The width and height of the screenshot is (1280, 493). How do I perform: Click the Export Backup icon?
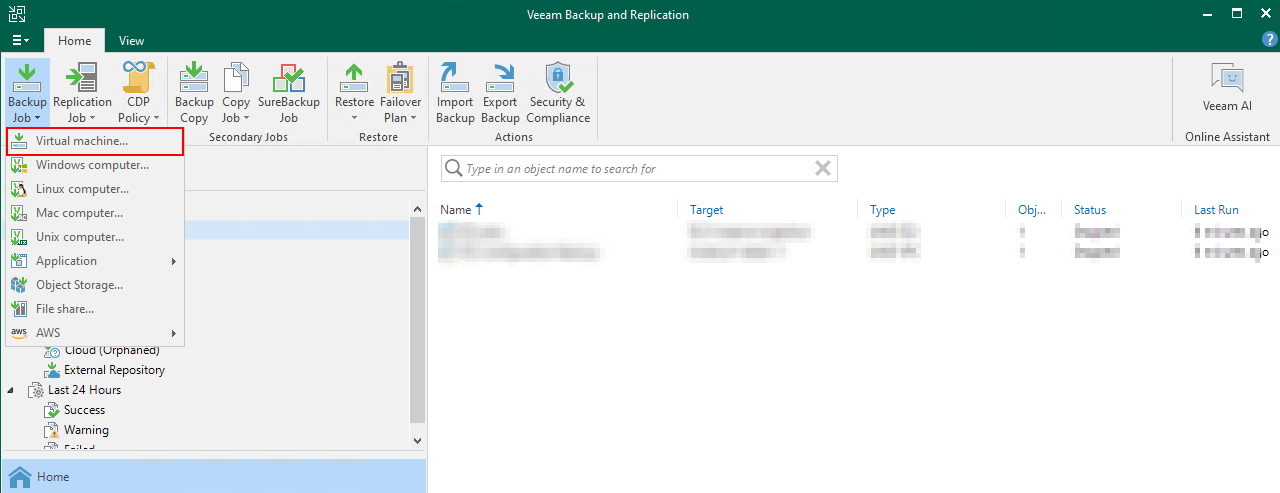click(500, 80)
